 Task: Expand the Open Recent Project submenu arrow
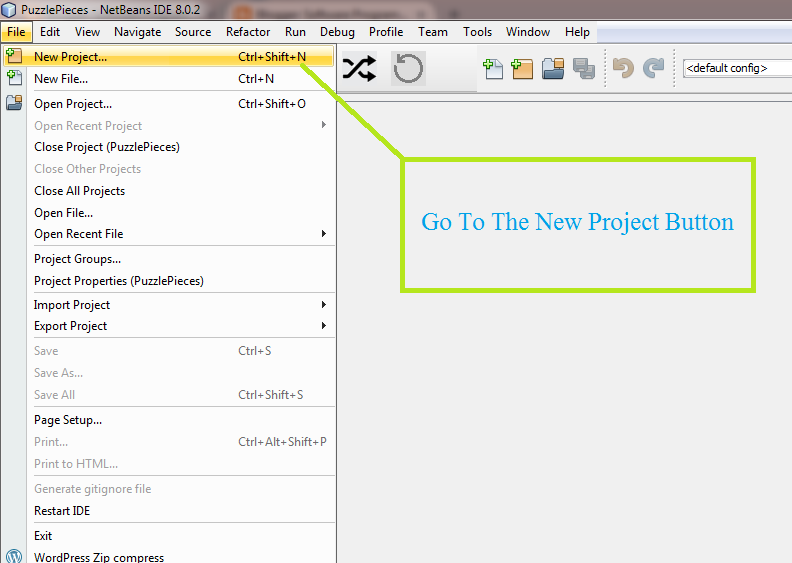[x=324, y=125]
